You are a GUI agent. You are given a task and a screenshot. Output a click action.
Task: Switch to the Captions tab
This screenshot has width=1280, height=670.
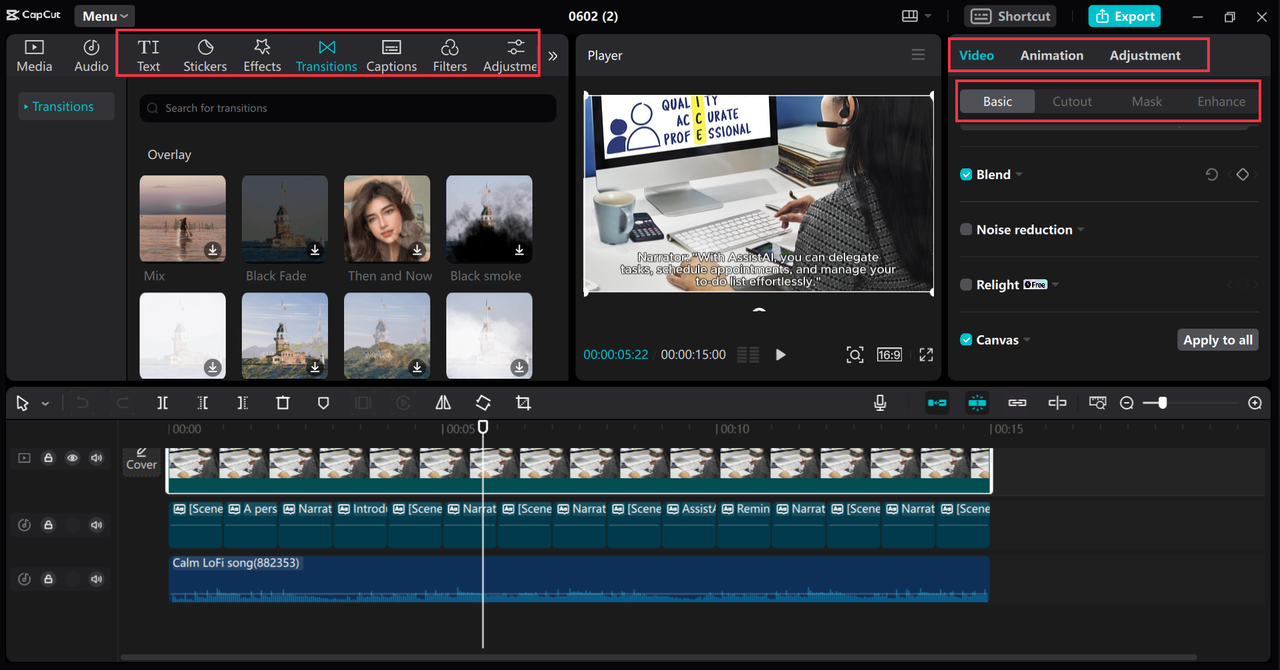[x=391, y=56]
